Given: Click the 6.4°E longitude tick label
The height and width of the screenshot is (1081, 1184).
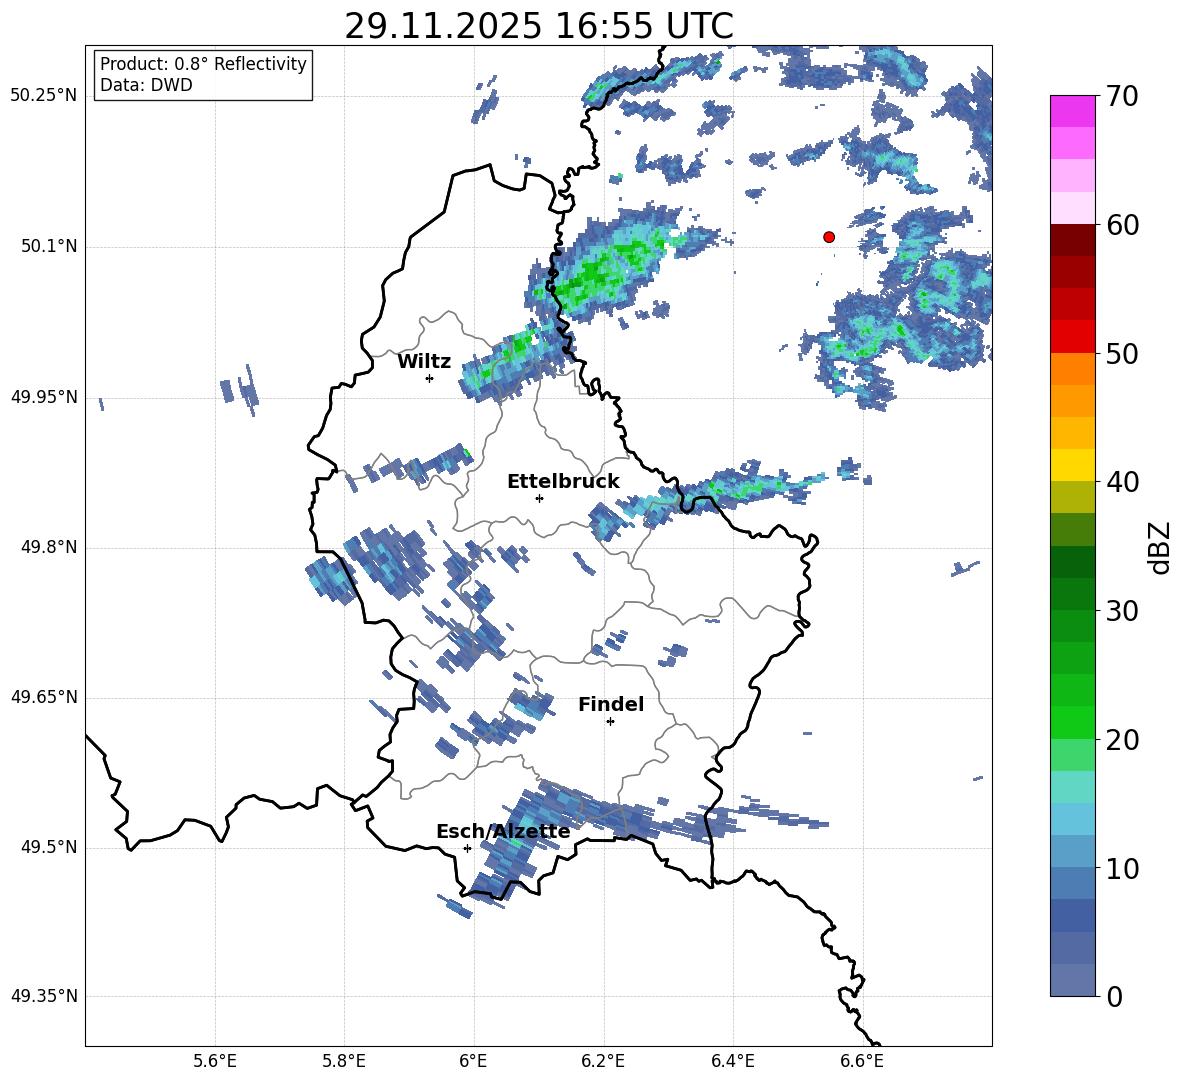Looking at the screenshot, I should pyautogui.click(x=732, y=1061).
